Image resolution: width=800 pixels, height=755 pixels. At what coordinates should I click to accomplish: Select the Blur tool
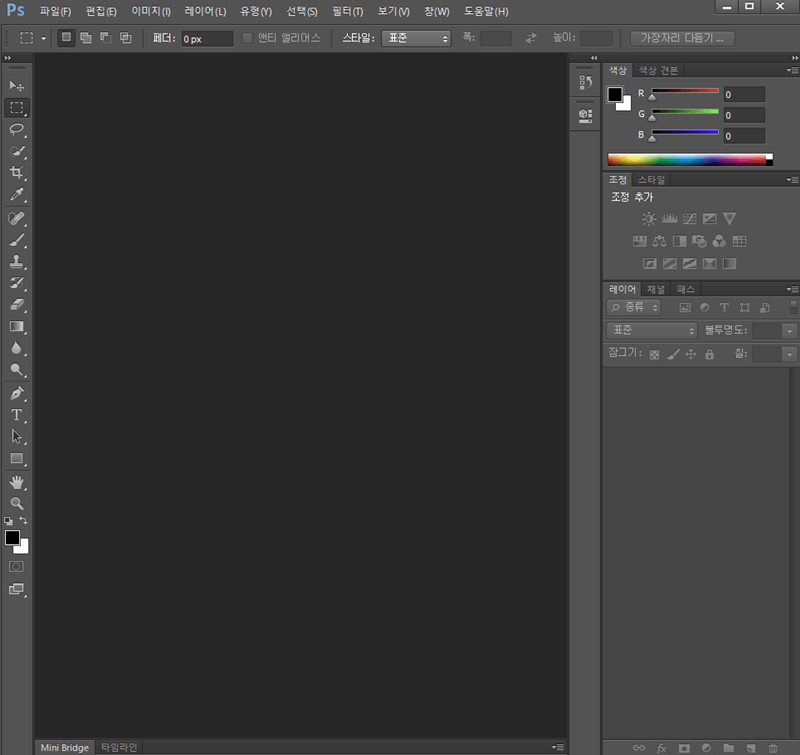16,348
